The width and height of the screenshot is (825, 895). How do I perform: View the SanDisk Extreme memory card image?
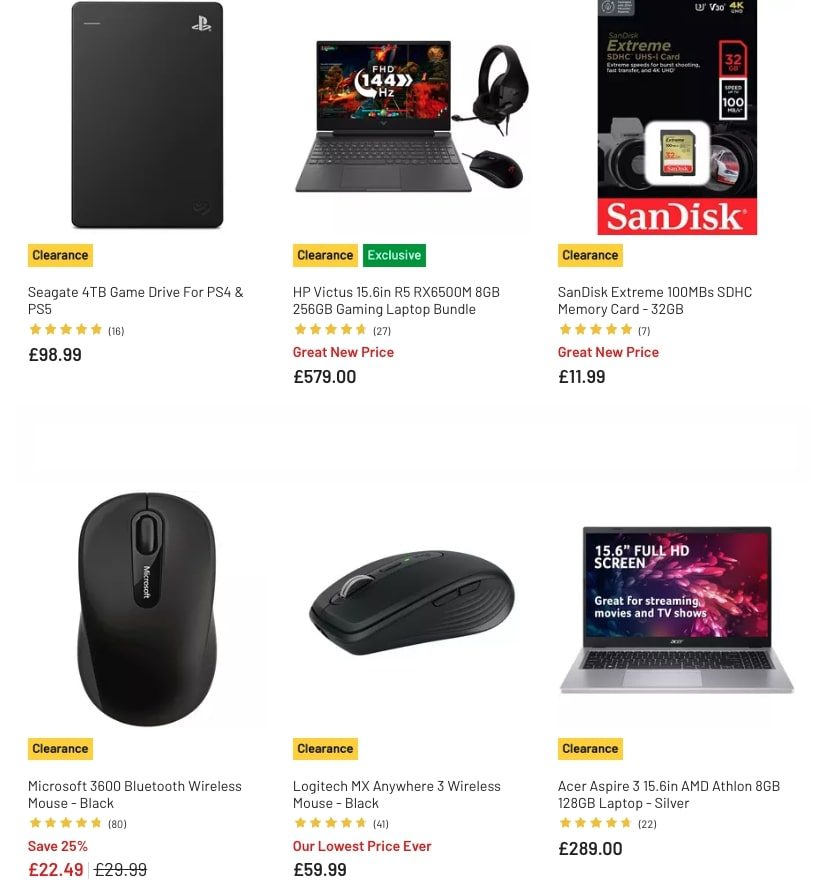[x=677, y=117]
